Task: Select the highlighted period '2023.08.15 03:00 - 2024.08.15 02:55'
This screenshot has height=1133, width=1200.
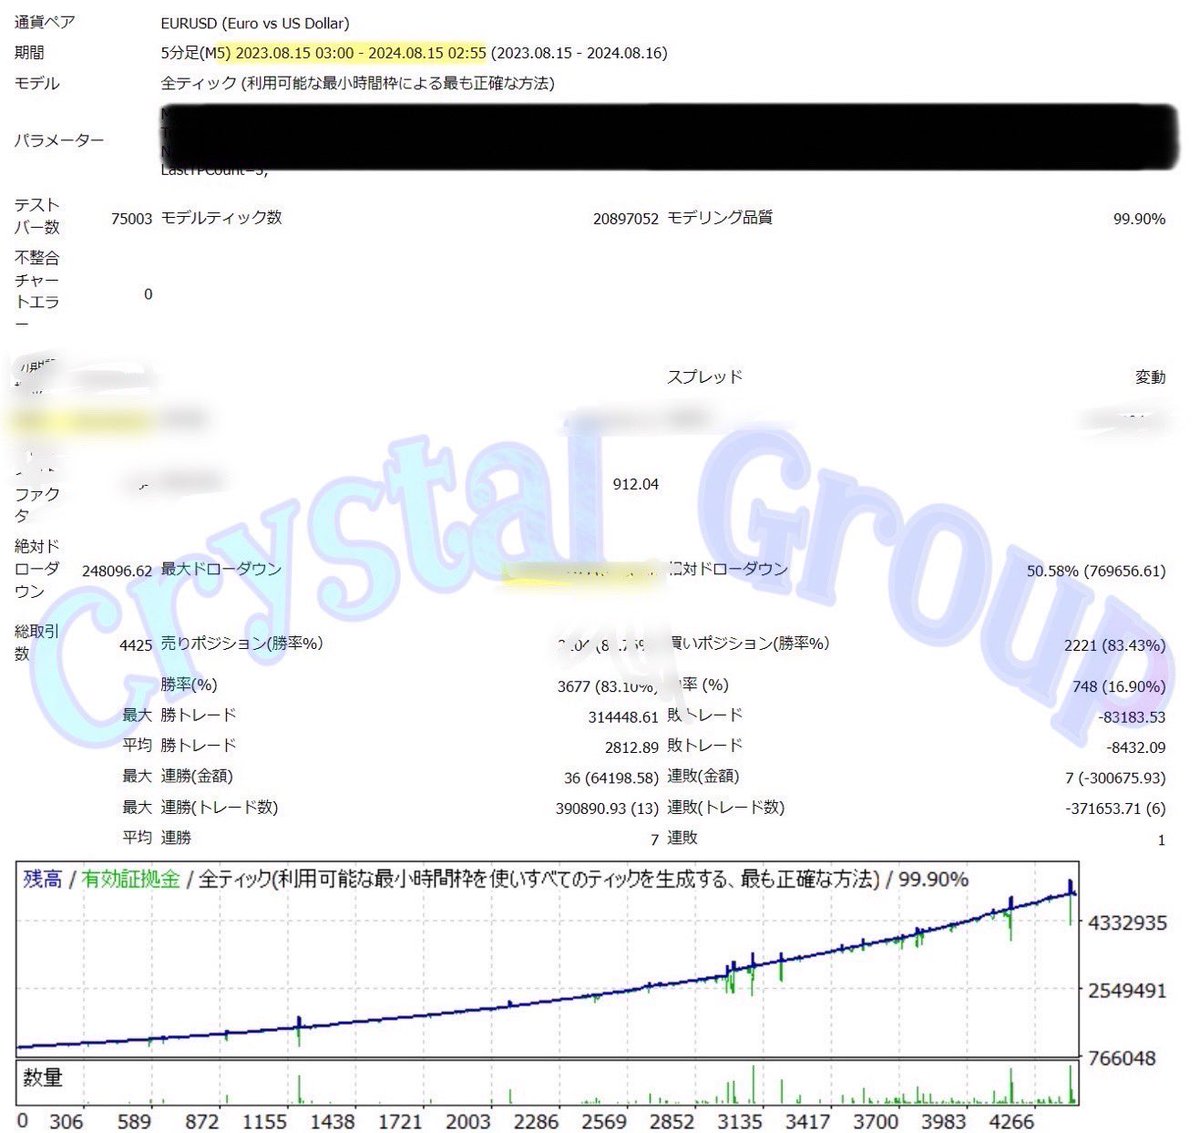Action: point(361,53)
